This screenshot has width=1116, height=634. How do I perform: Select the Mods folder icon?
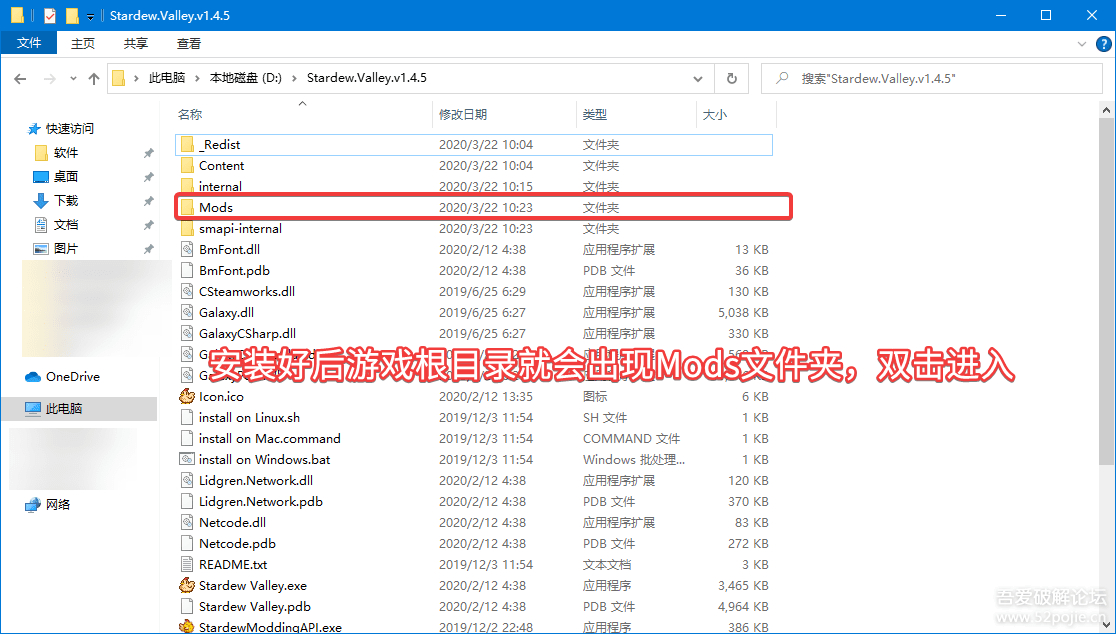[187, 207]
